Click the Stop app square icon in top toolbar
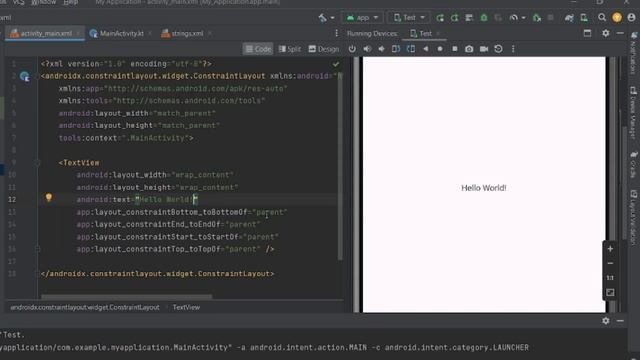 click(551, 18)
